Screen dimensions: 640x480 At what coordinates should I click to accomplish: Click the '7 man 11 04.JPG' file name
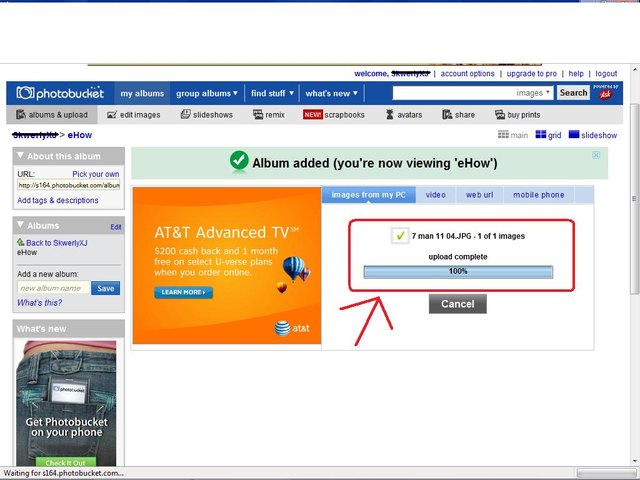(442, 236)
